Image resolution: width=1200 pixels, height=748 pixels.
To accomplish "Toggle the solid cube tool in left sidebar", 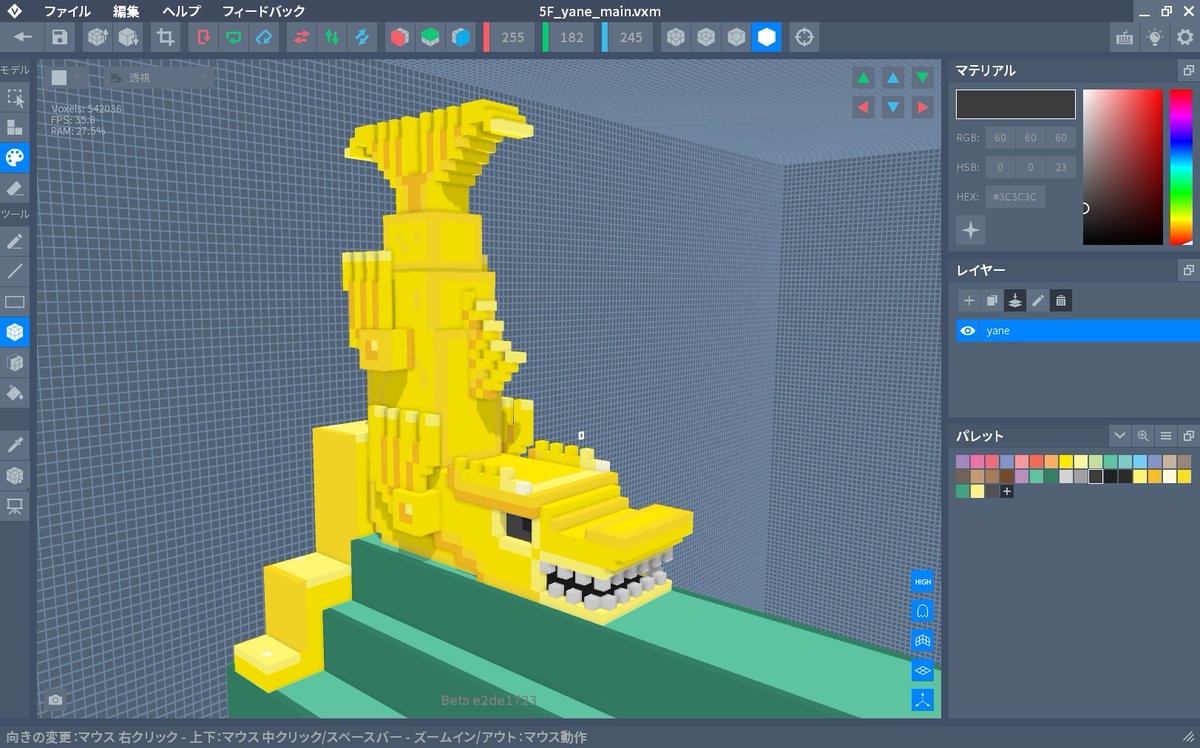I will pyautogui.click(x=15, y=332).
